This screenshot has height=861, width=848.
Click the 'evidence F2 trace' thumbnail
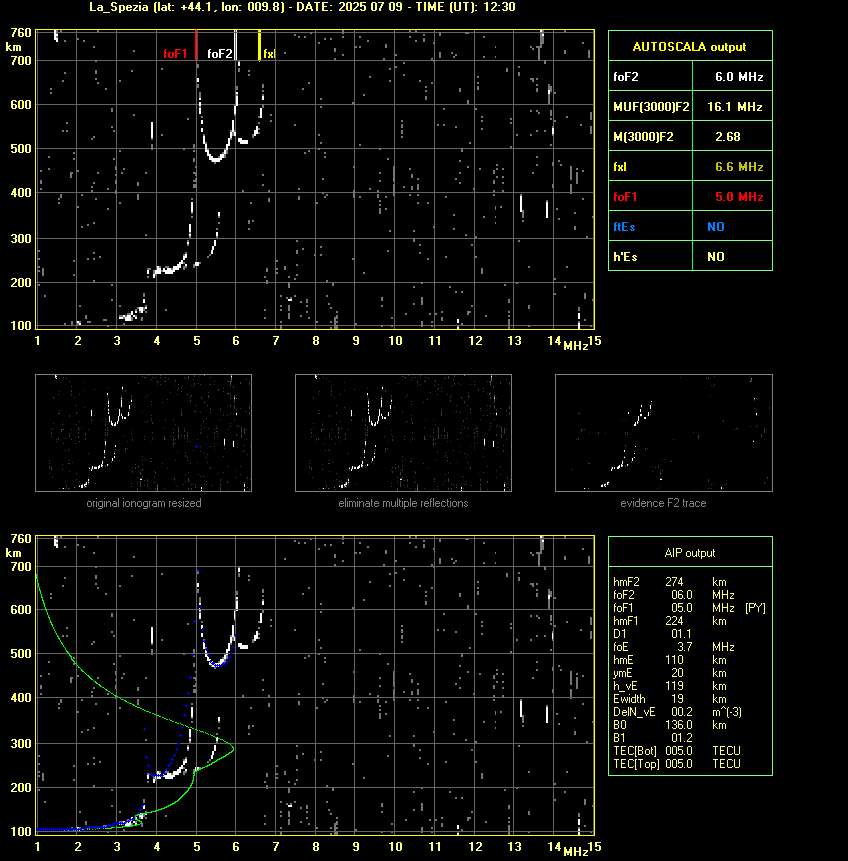coord(663,433)
